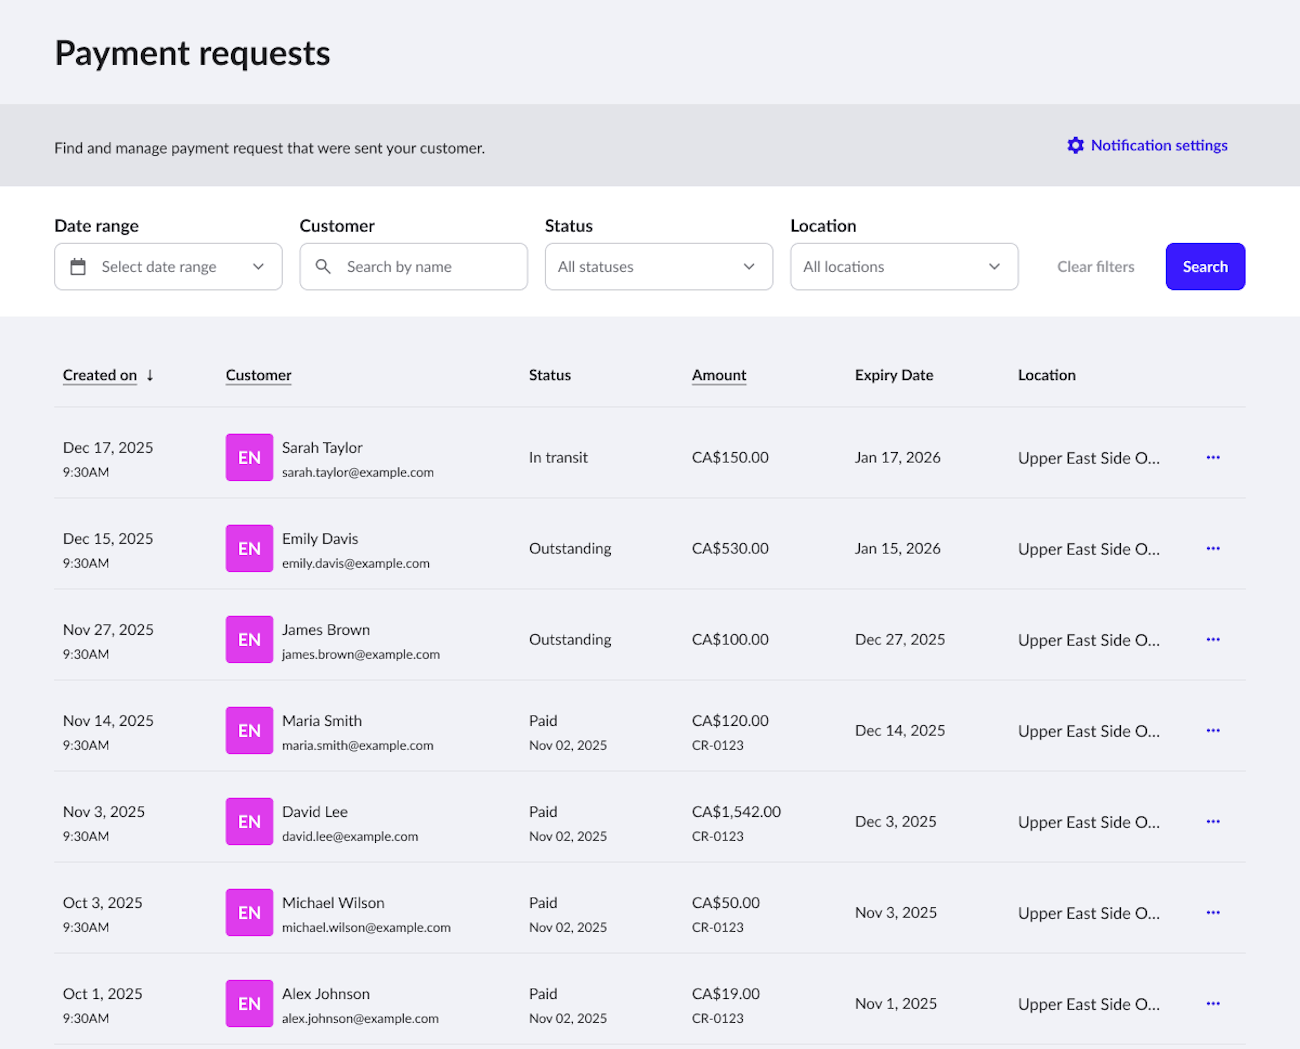Image resolution: width=1300 pixels, height=1049 pixels.
Task: Click michael.wilson@example.com email
Action: point(366,927)
